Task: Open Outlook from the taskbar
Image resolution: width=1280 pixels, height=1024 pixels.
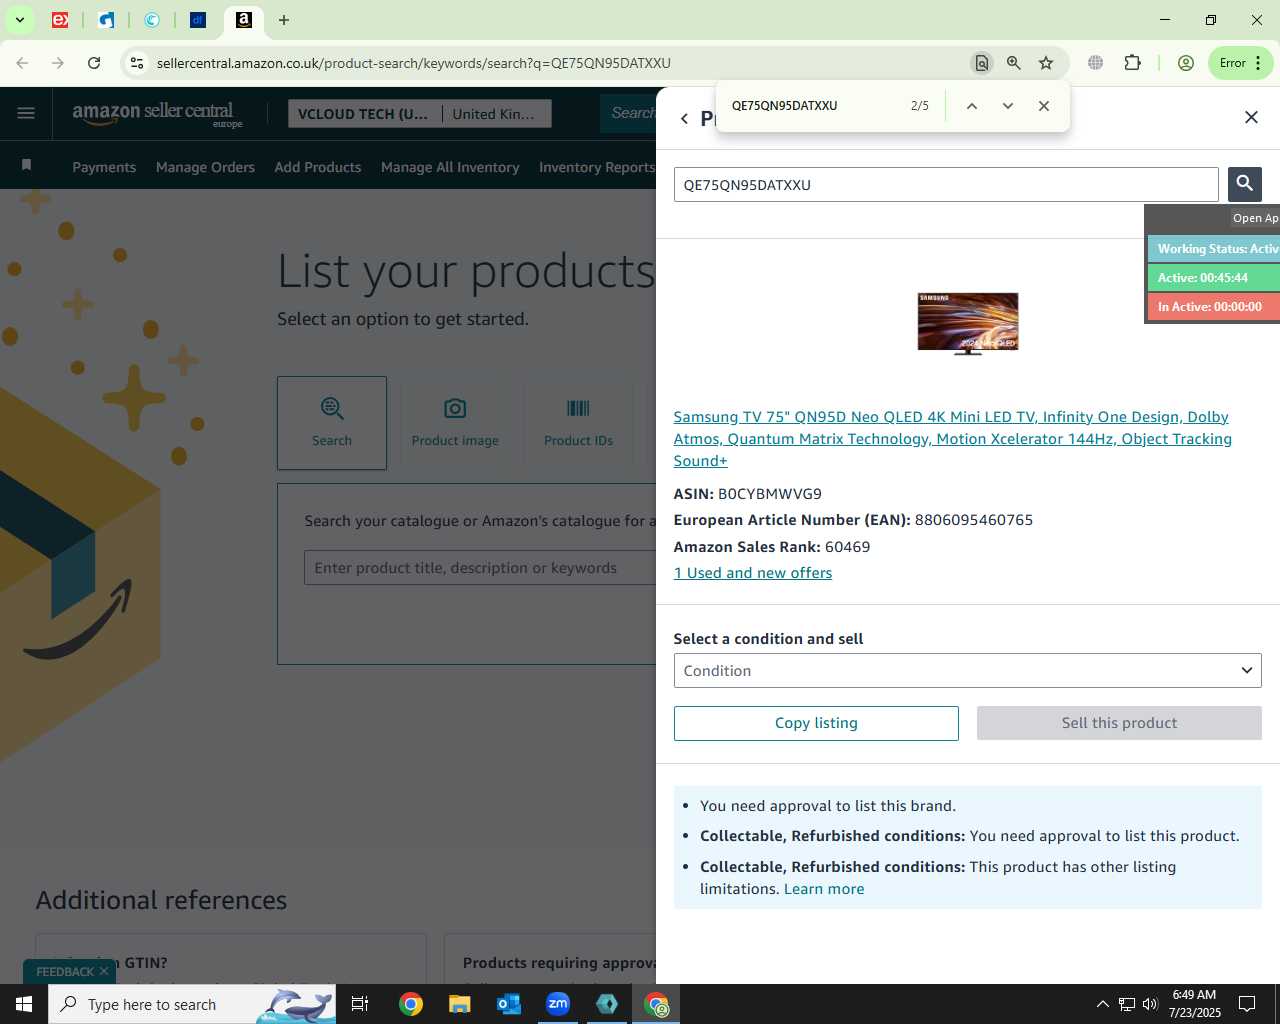Action: point(509,1004)
